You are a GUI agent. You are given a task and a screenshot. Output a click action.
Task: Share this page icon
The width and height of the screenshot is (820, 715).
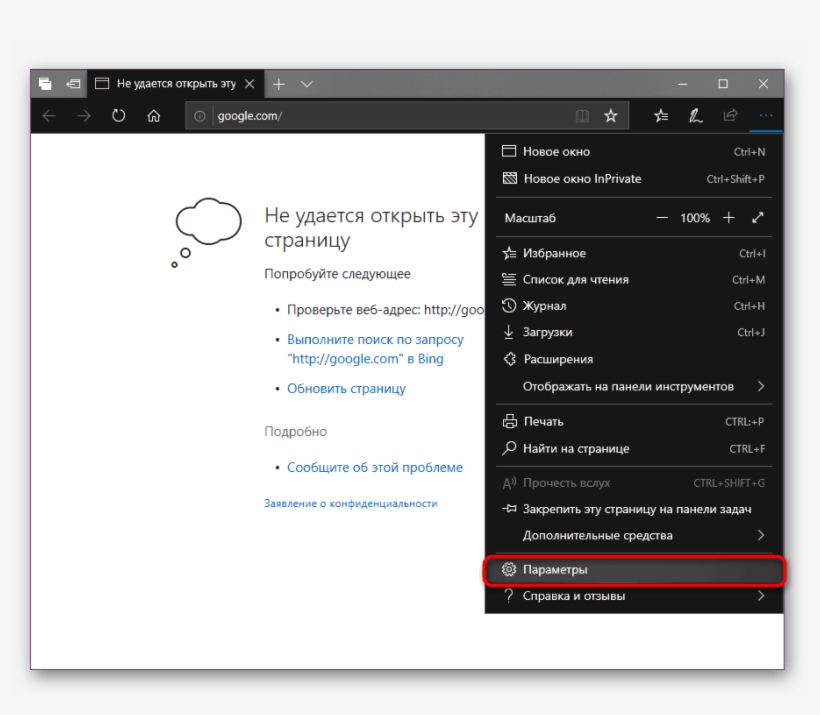point(730,115)
